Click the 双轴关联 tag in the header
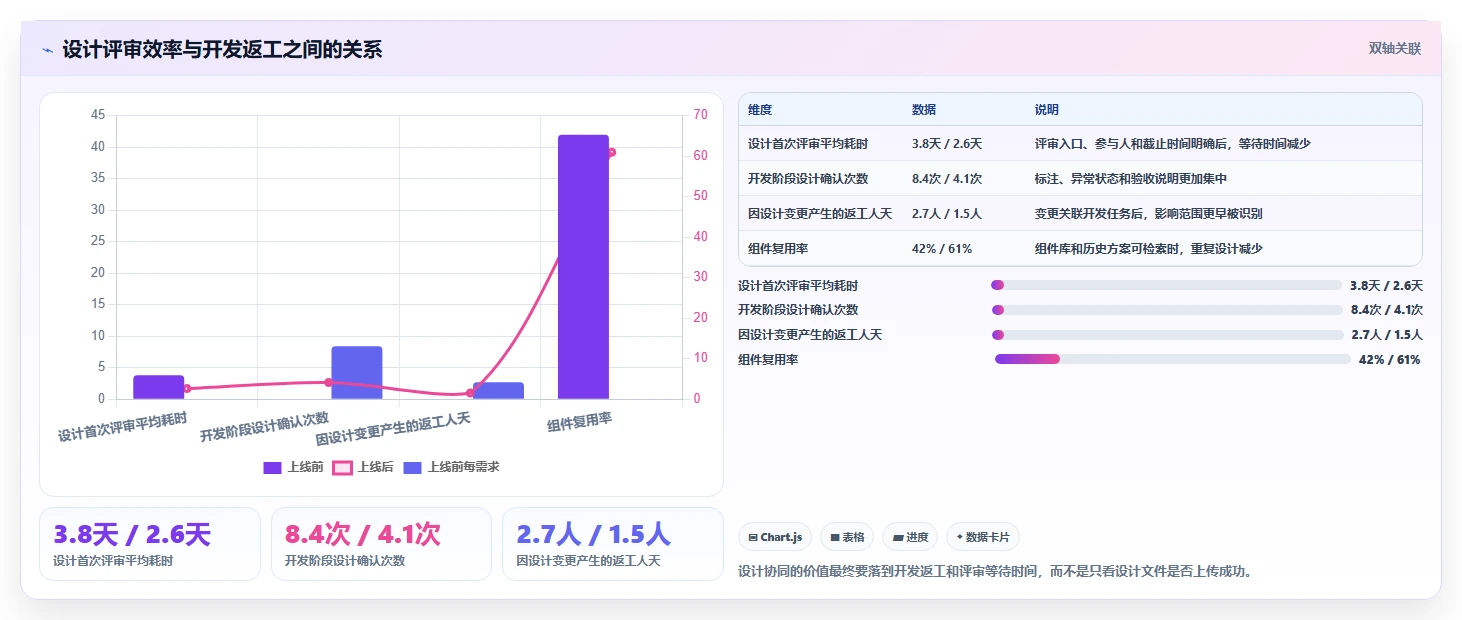 click(1394, 48)
